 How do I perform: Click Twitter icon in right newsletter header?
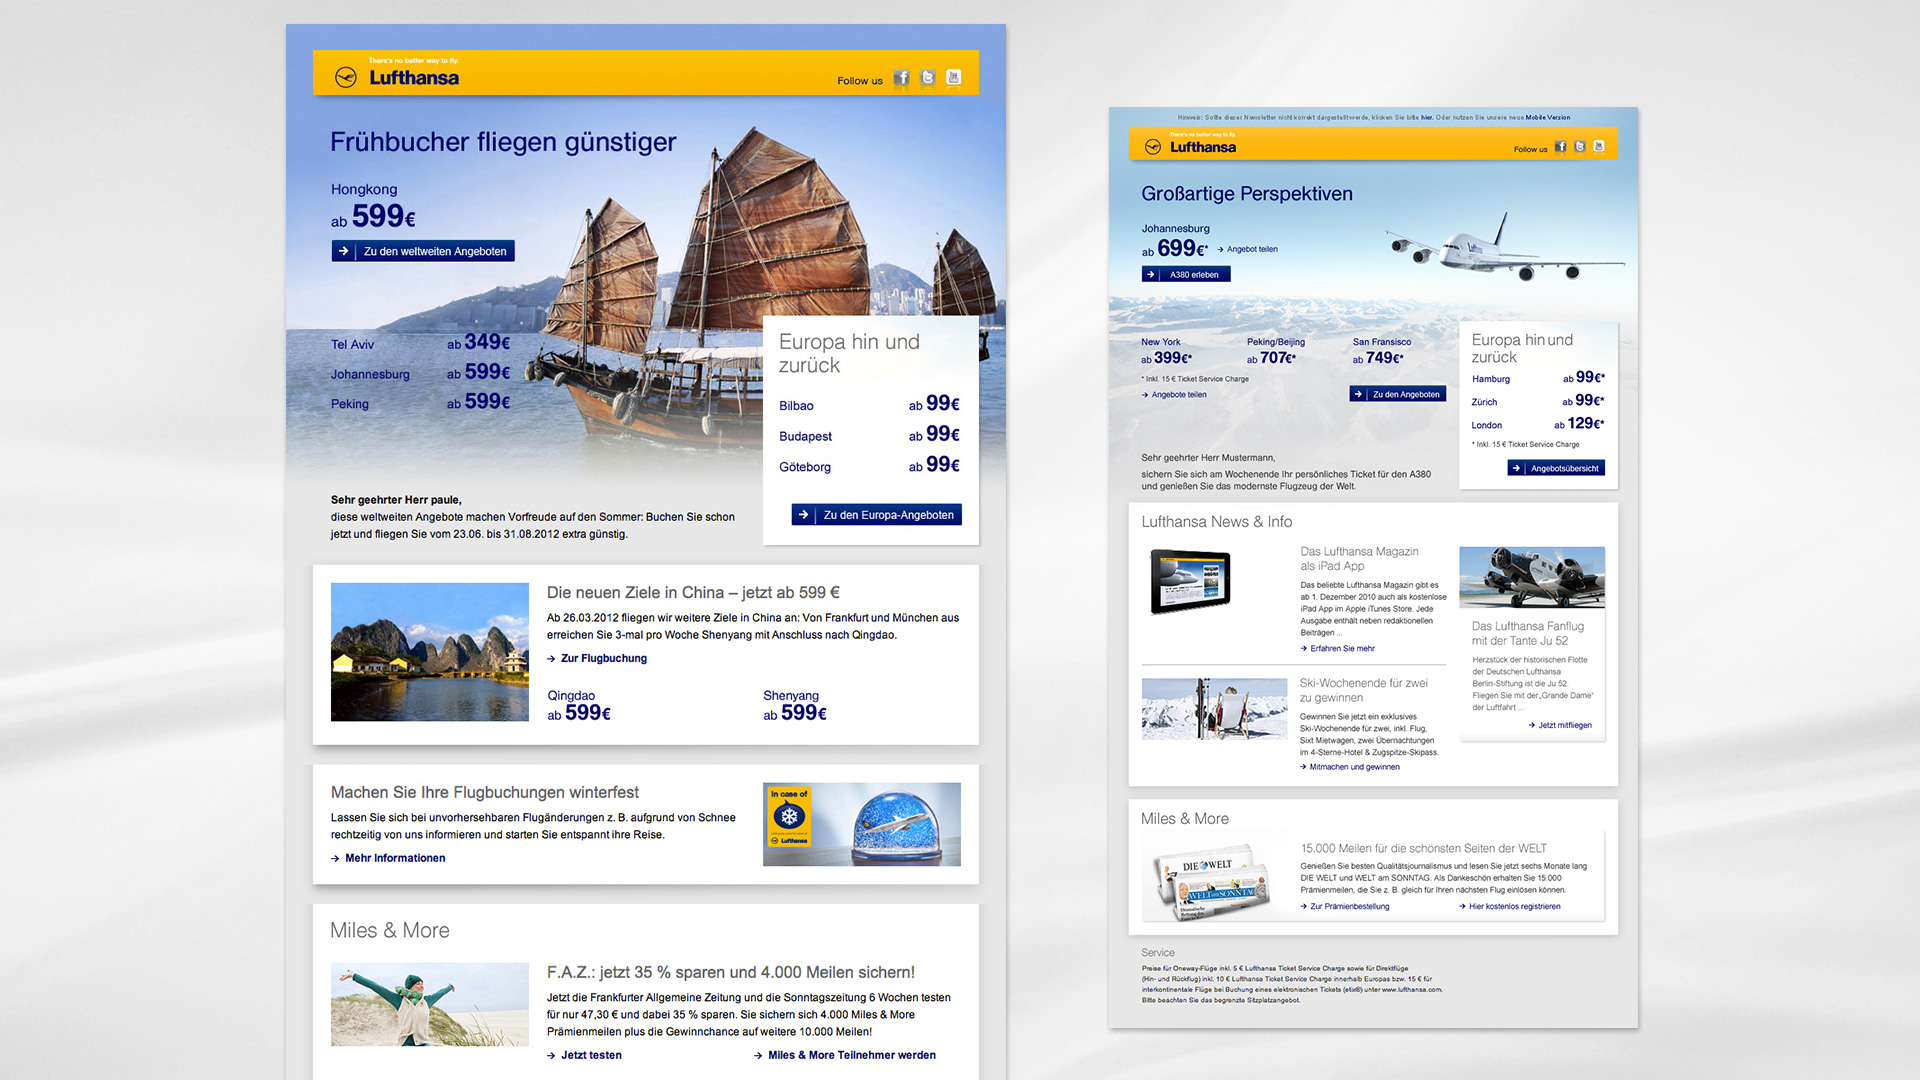(1580, 147)
